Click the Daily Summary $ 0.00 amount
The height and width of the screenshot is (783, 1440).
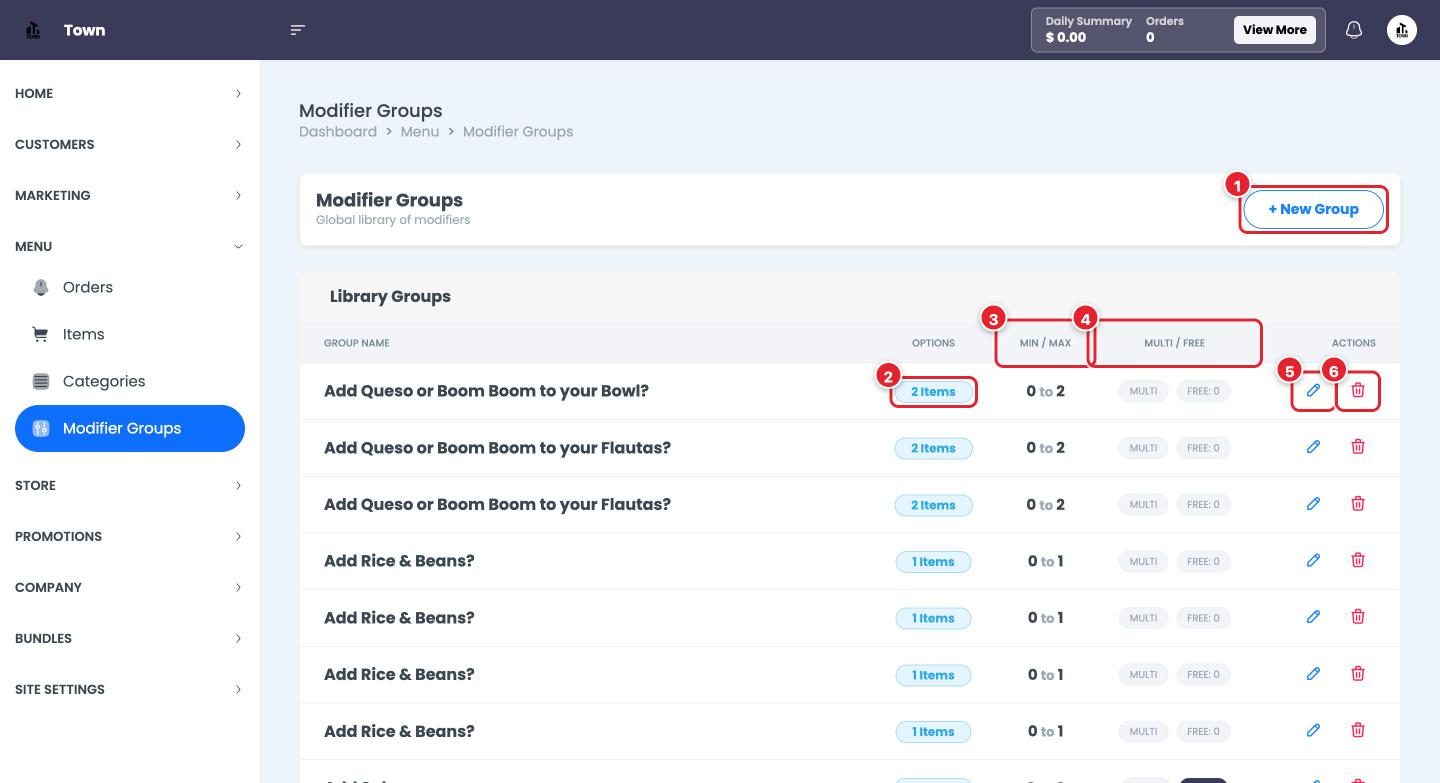tap(1066, 37)
